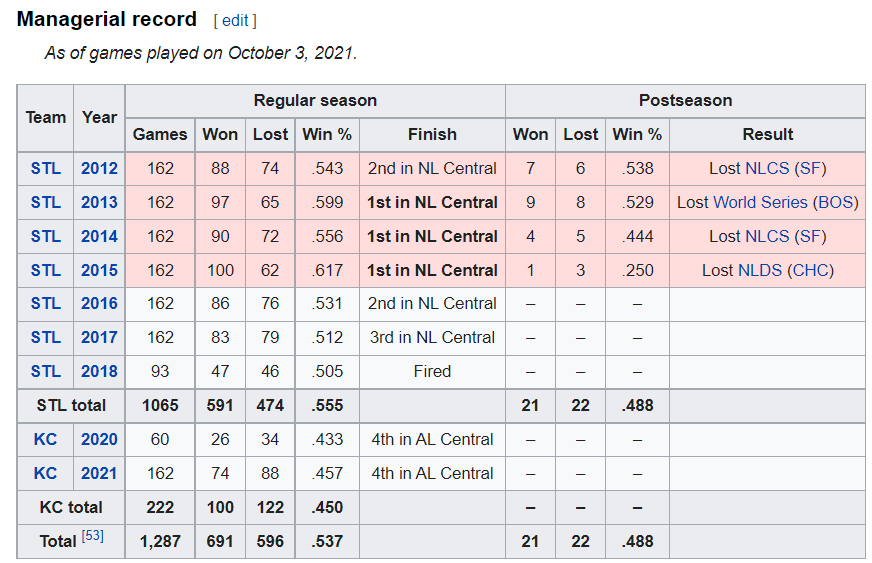872x563 pixels.
Task: Open the 2012 year link
Action: tap(99, 168)
